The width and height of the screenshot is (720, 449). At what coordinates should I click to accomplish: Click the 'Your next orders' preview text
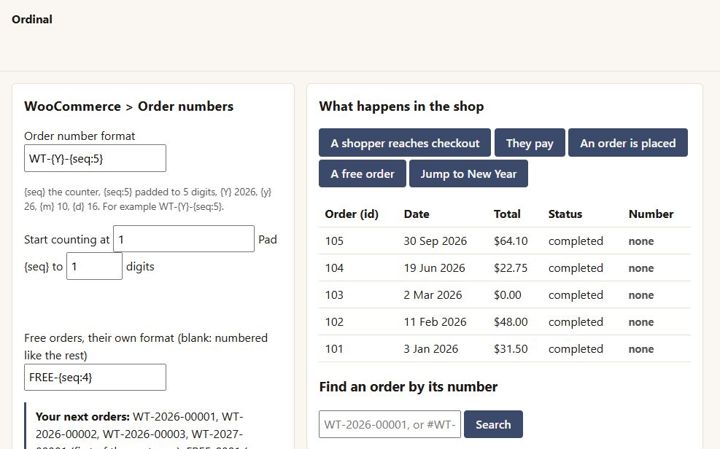[x=142, y=430]
